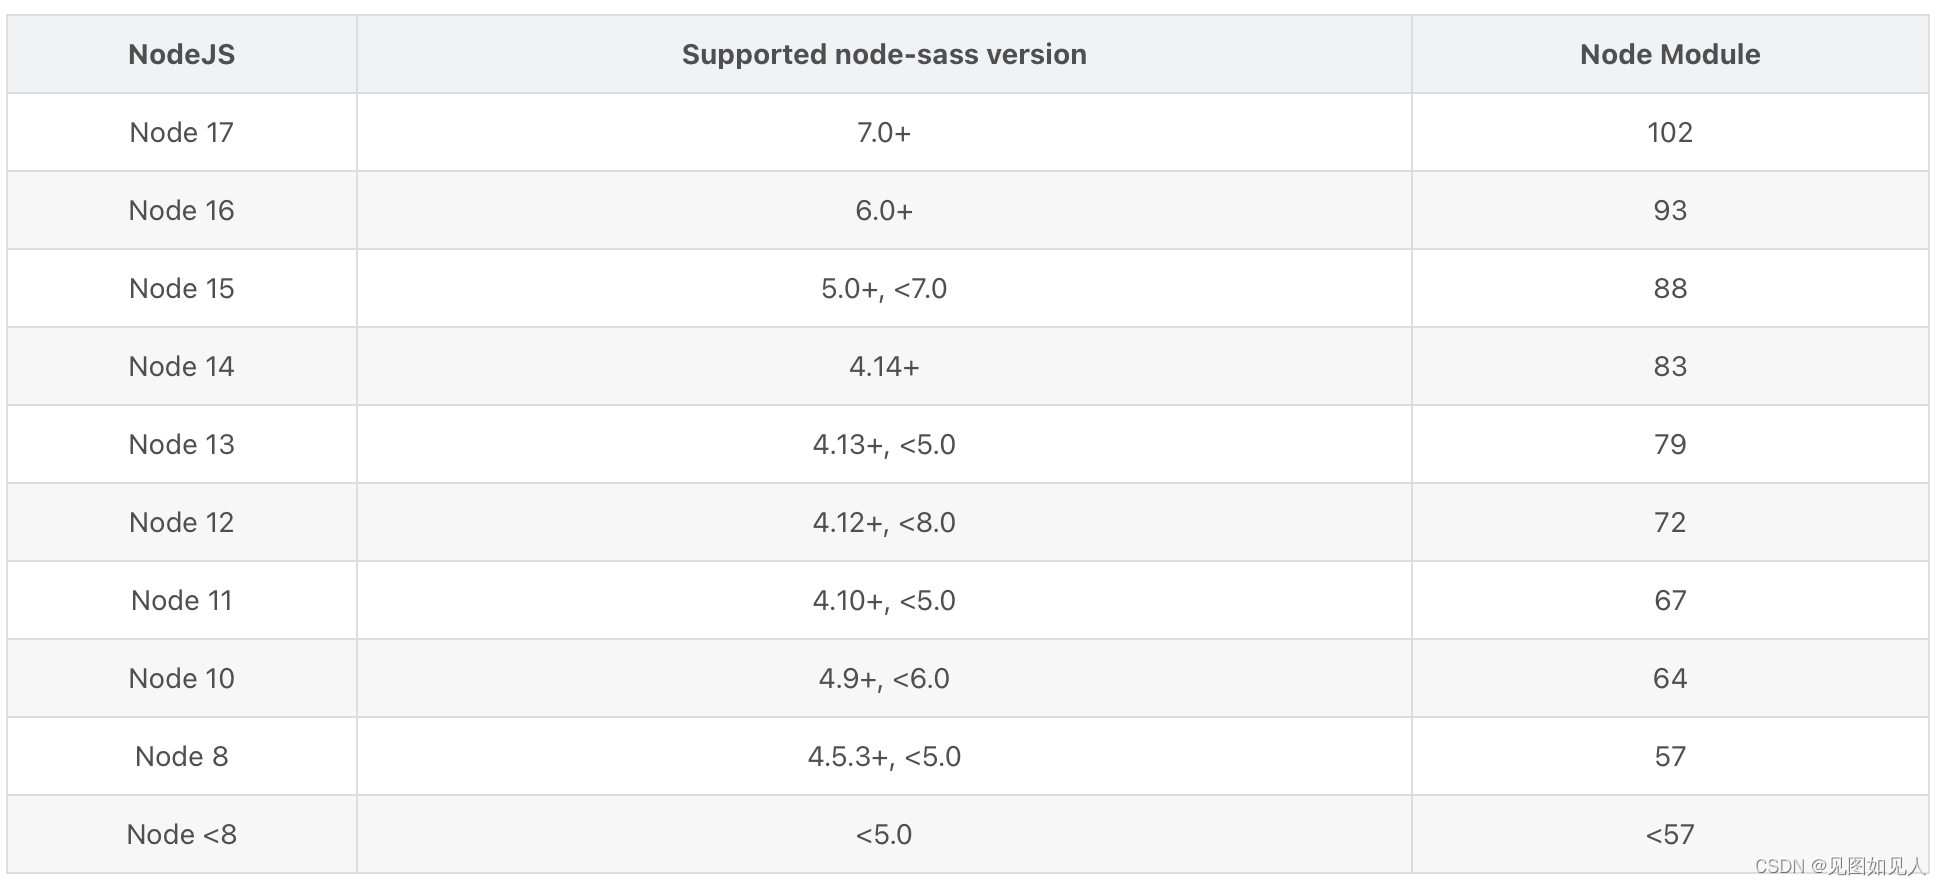Viewport: 1942px width, 886px height.
Task: Click the Node <8 cell
Action: (x=181, y=835)
